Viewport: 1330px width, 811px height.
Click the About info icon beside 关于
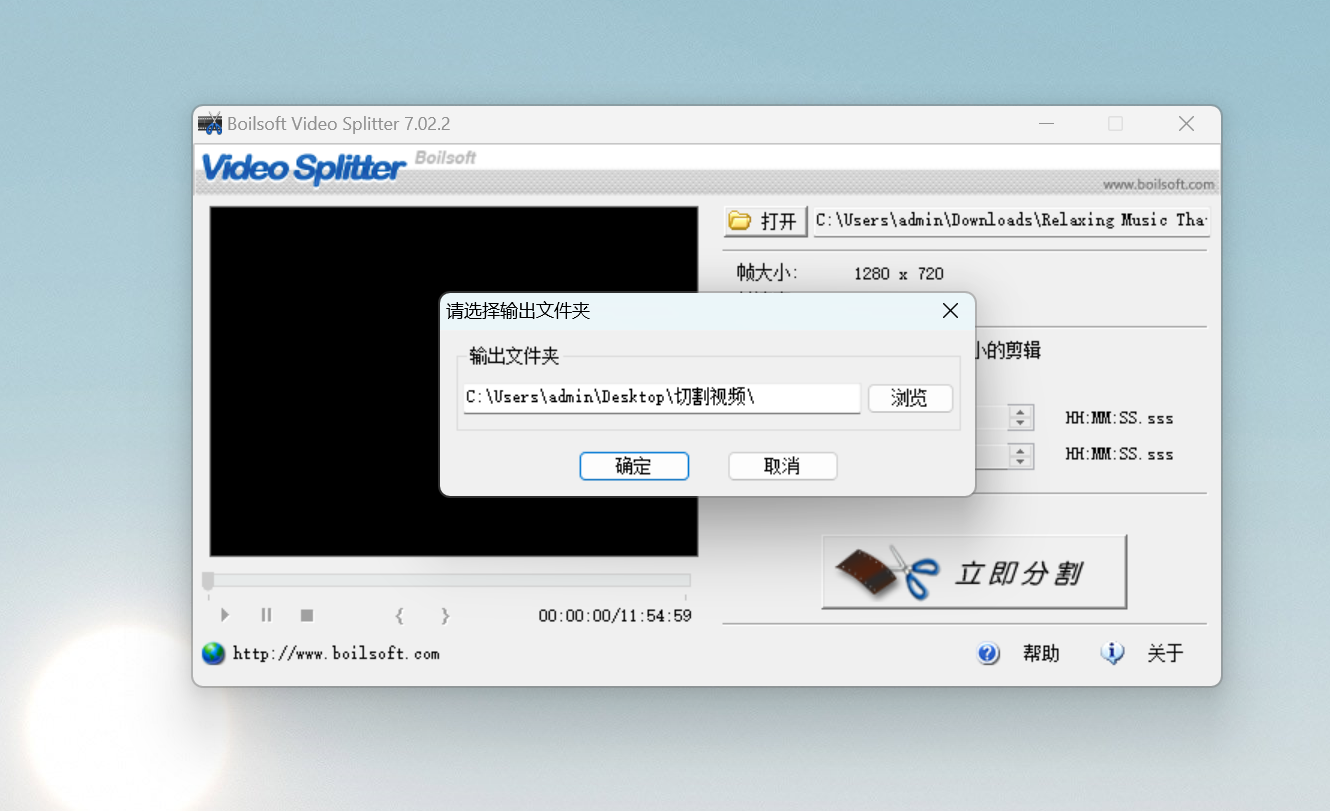coord(1112,653)
